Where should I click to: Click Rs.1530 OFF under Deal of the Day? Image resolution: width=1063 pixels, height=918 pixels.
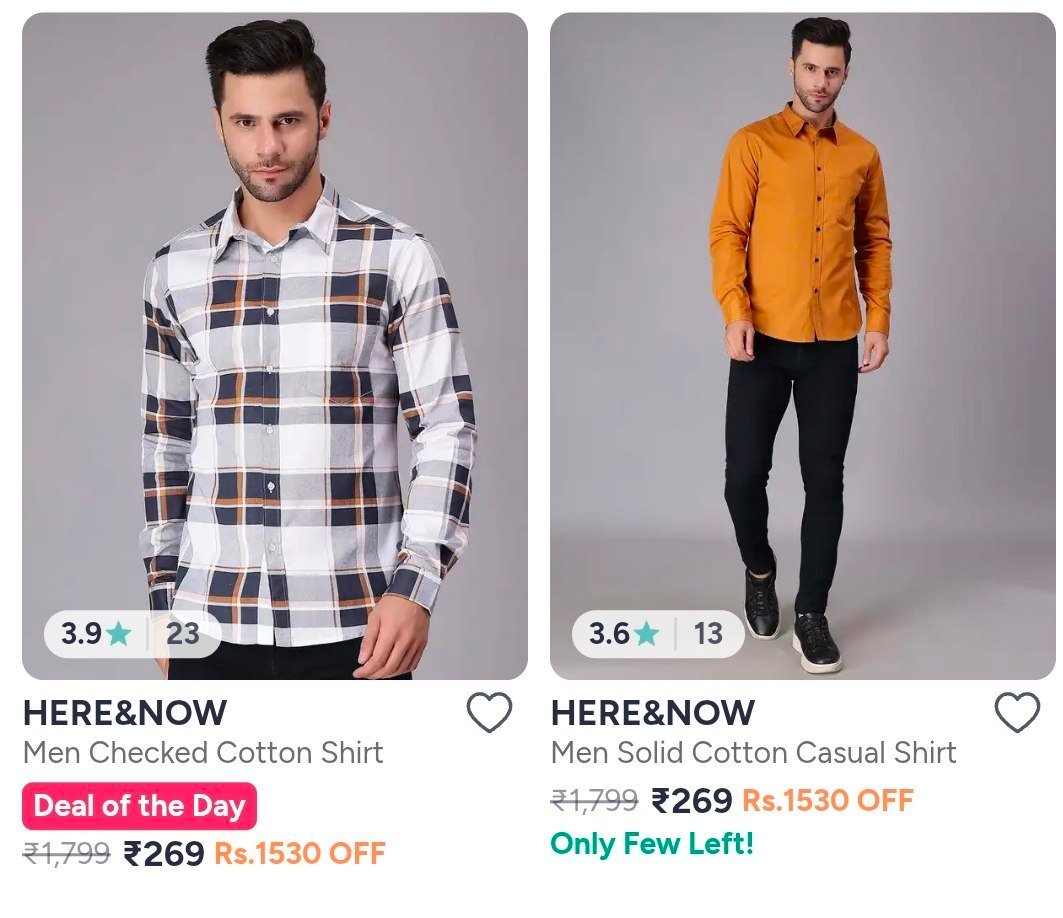300,854
